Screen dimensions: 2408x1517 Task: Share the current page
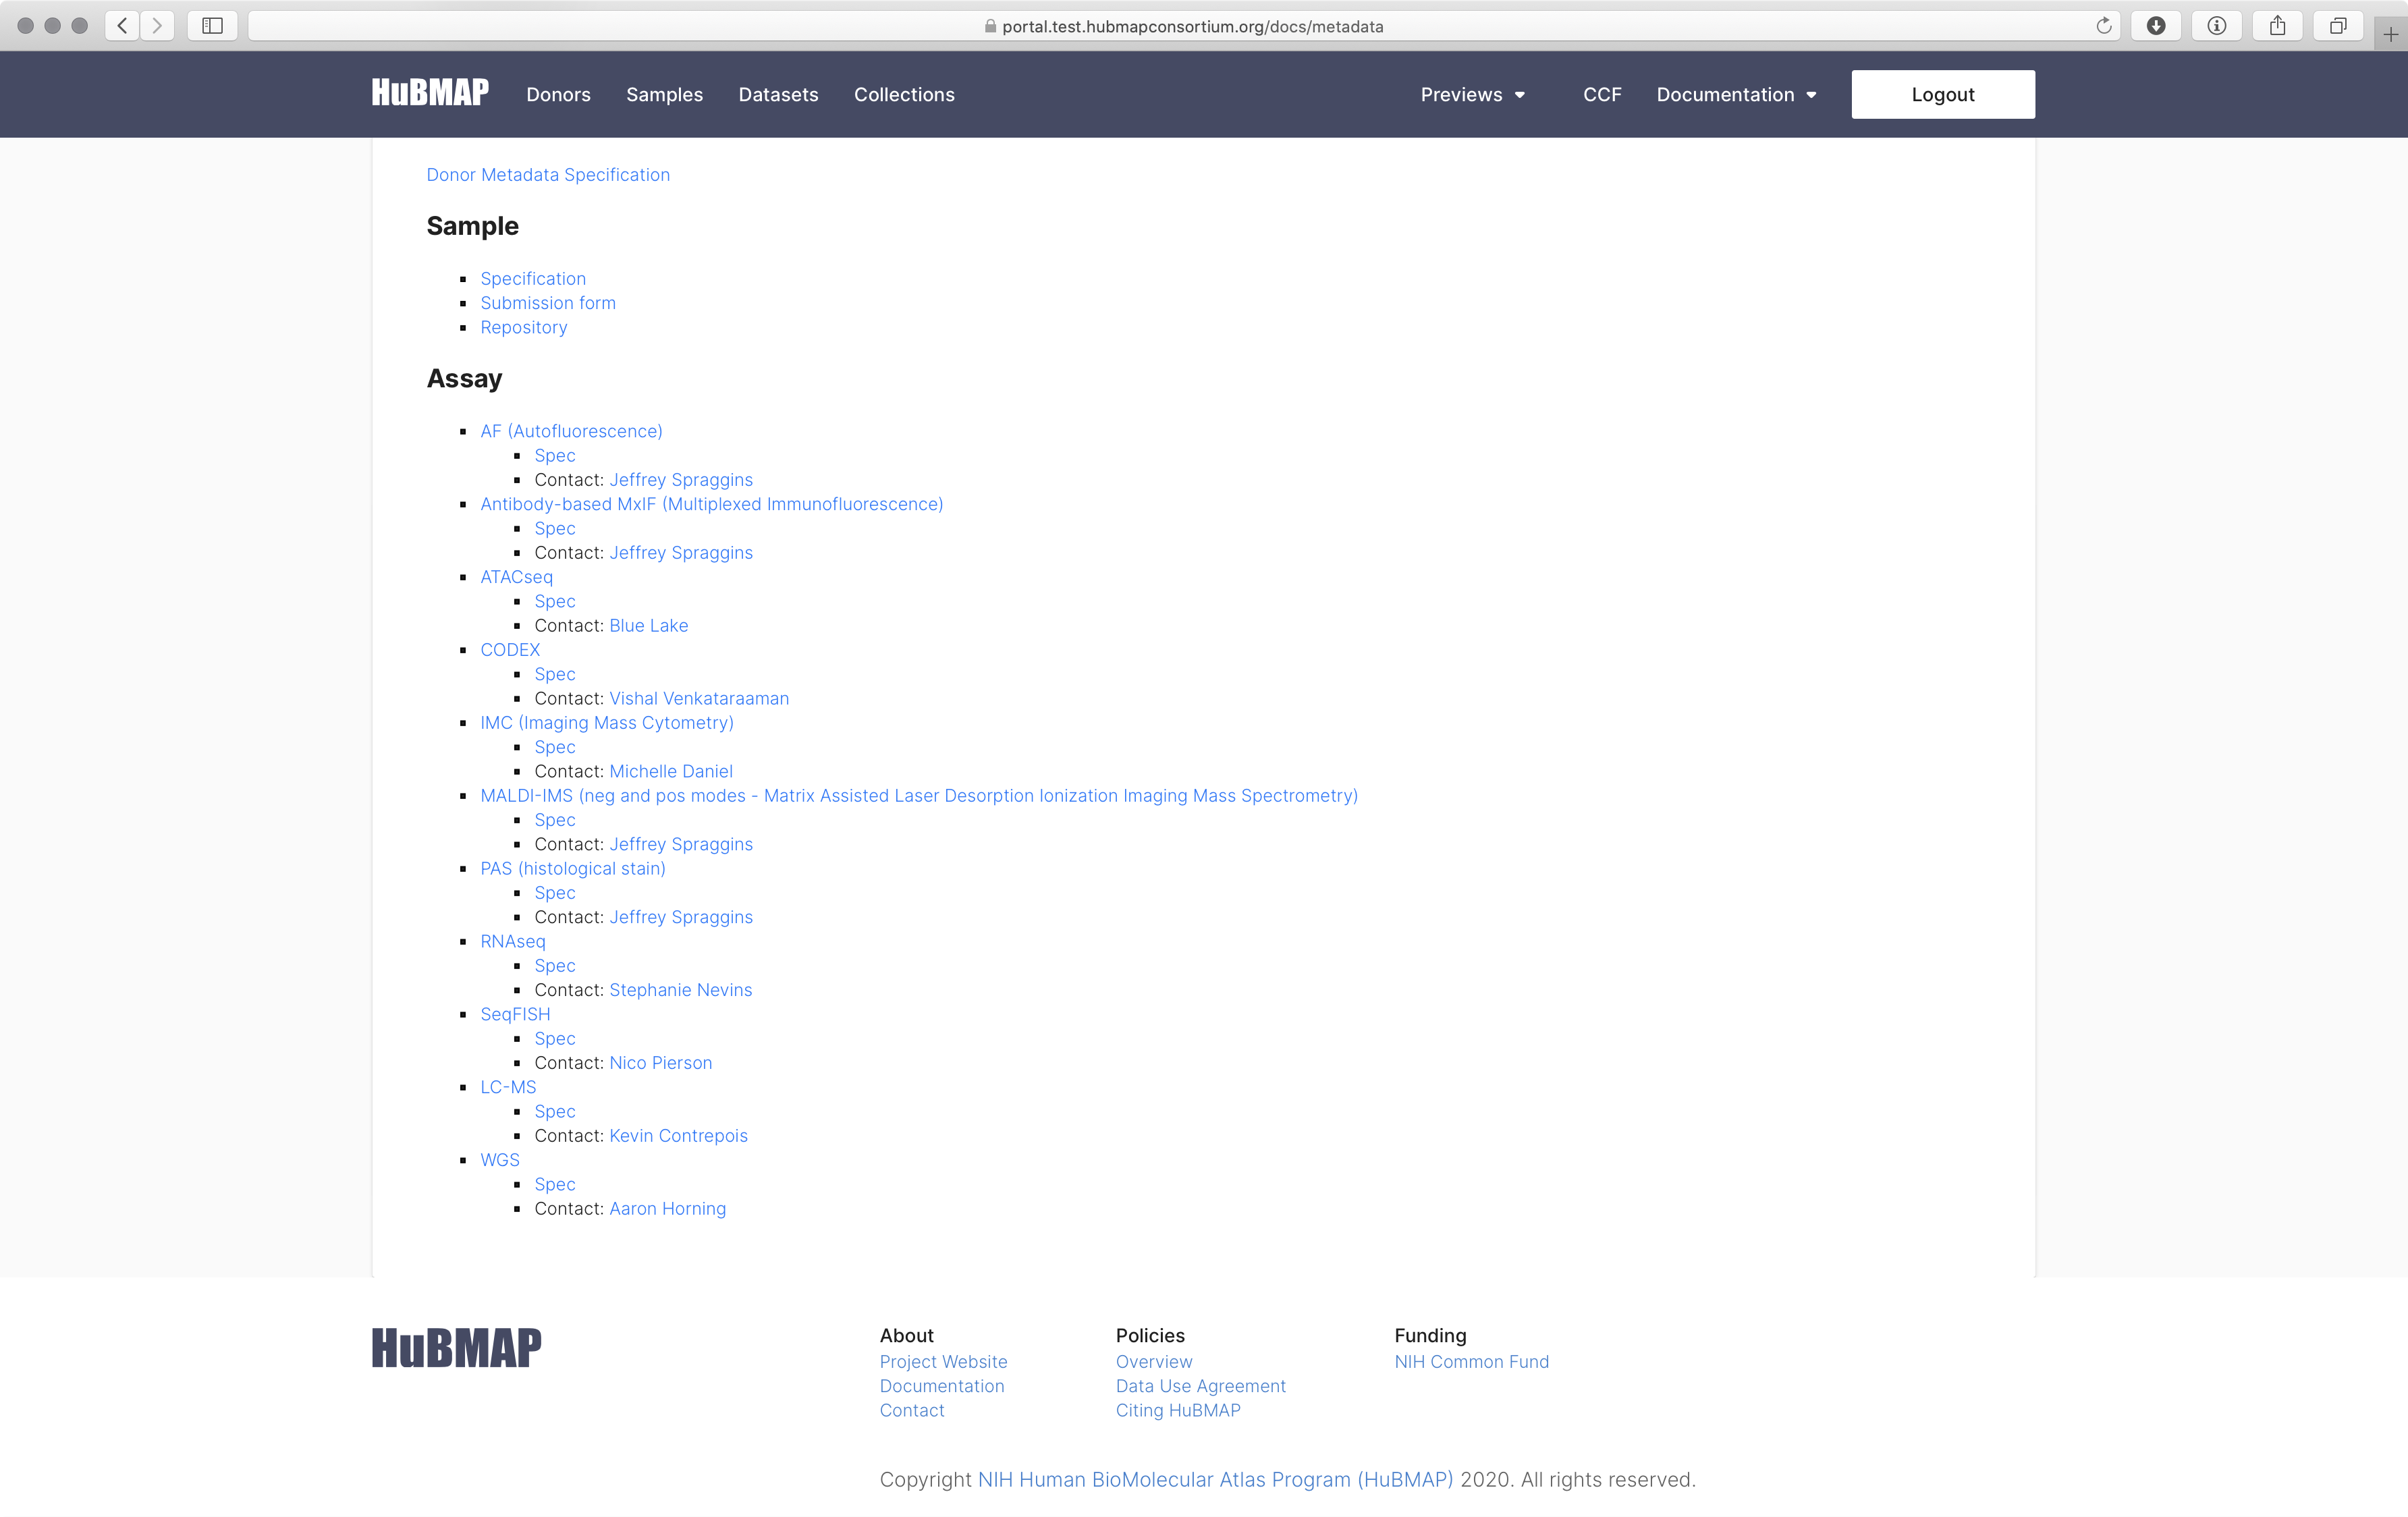click(2278, 26)
